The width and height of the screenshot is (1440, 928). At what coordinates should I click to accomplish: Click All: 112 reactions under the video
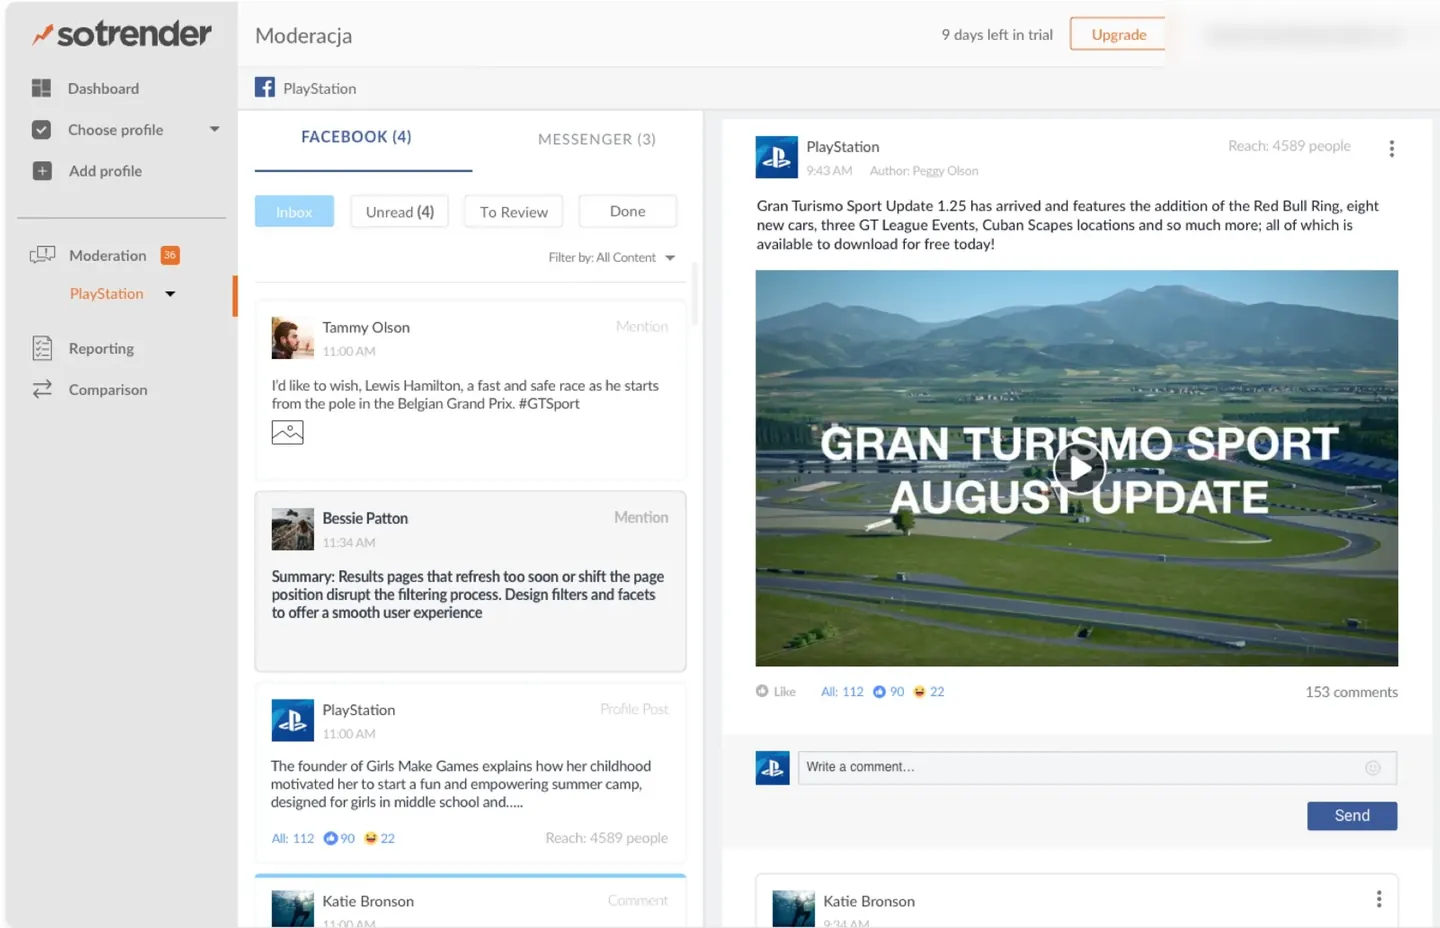[842, 691]
